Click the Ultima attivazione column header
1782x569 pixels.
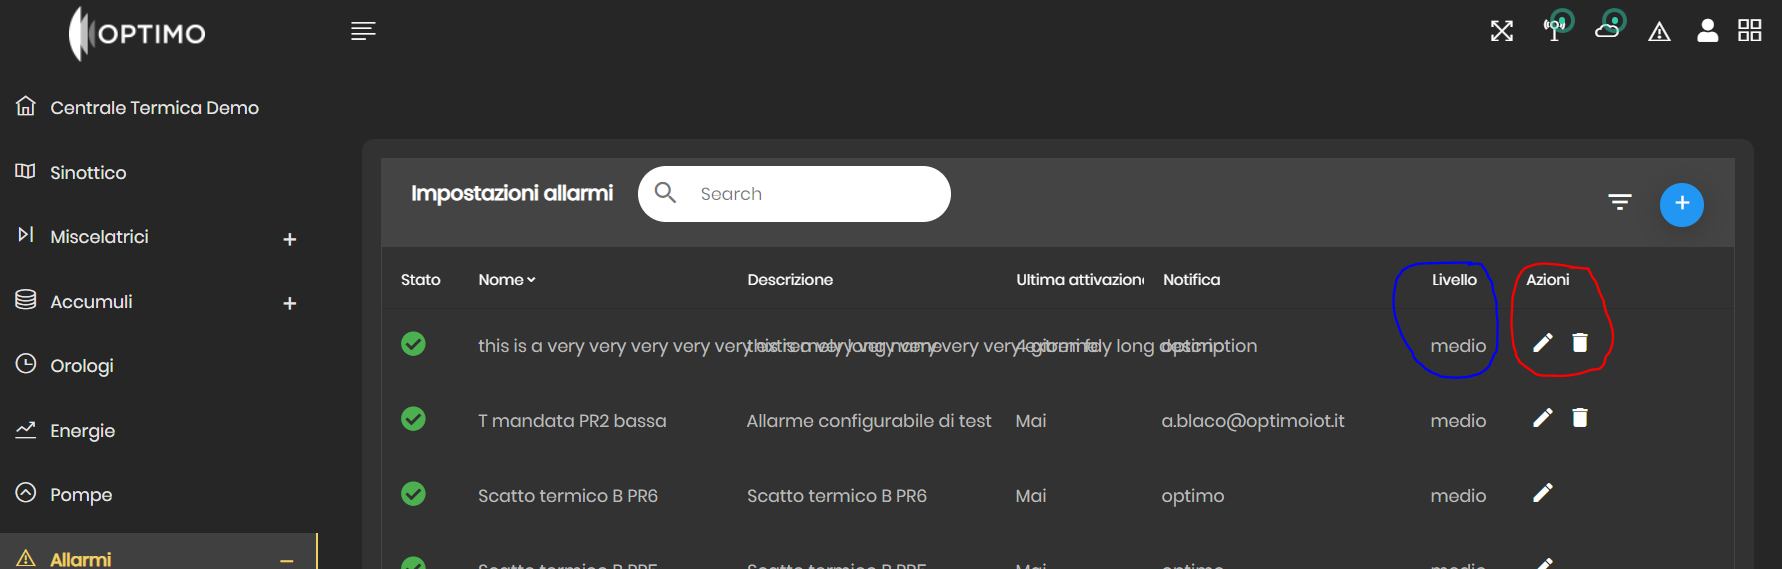(x=1080, y=280)
